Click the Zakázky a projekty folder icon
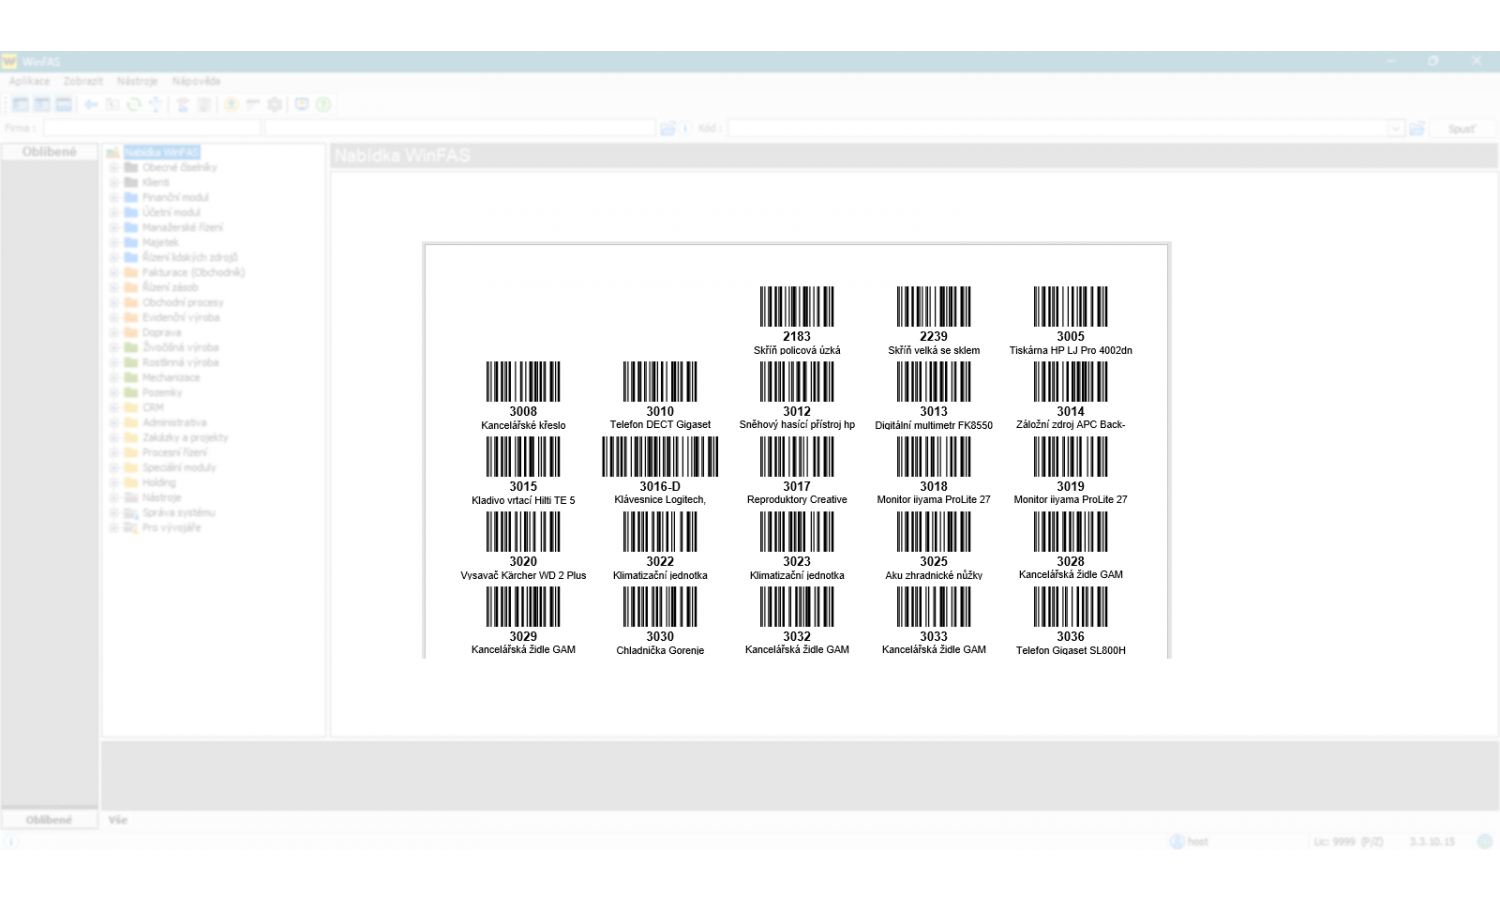The image size is (1500, 900). click(x=130, y=437)
